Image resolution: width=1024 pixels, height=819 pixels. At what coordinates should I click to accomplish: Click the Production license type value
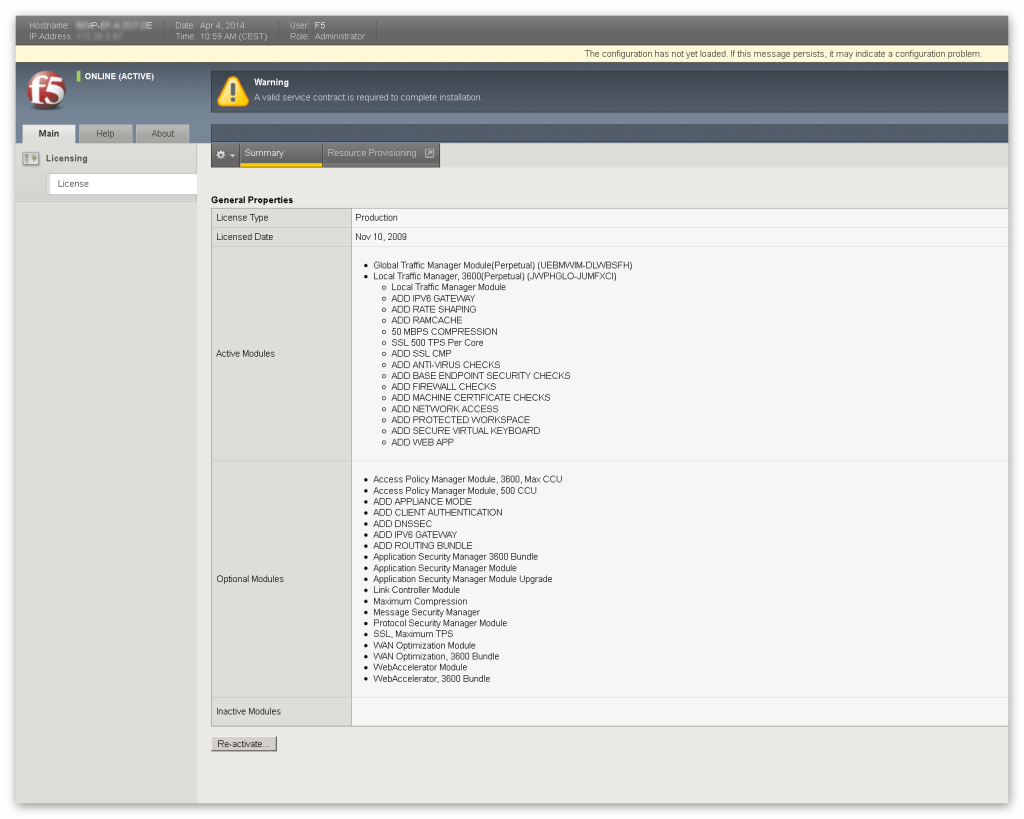[x=376, y=217]
